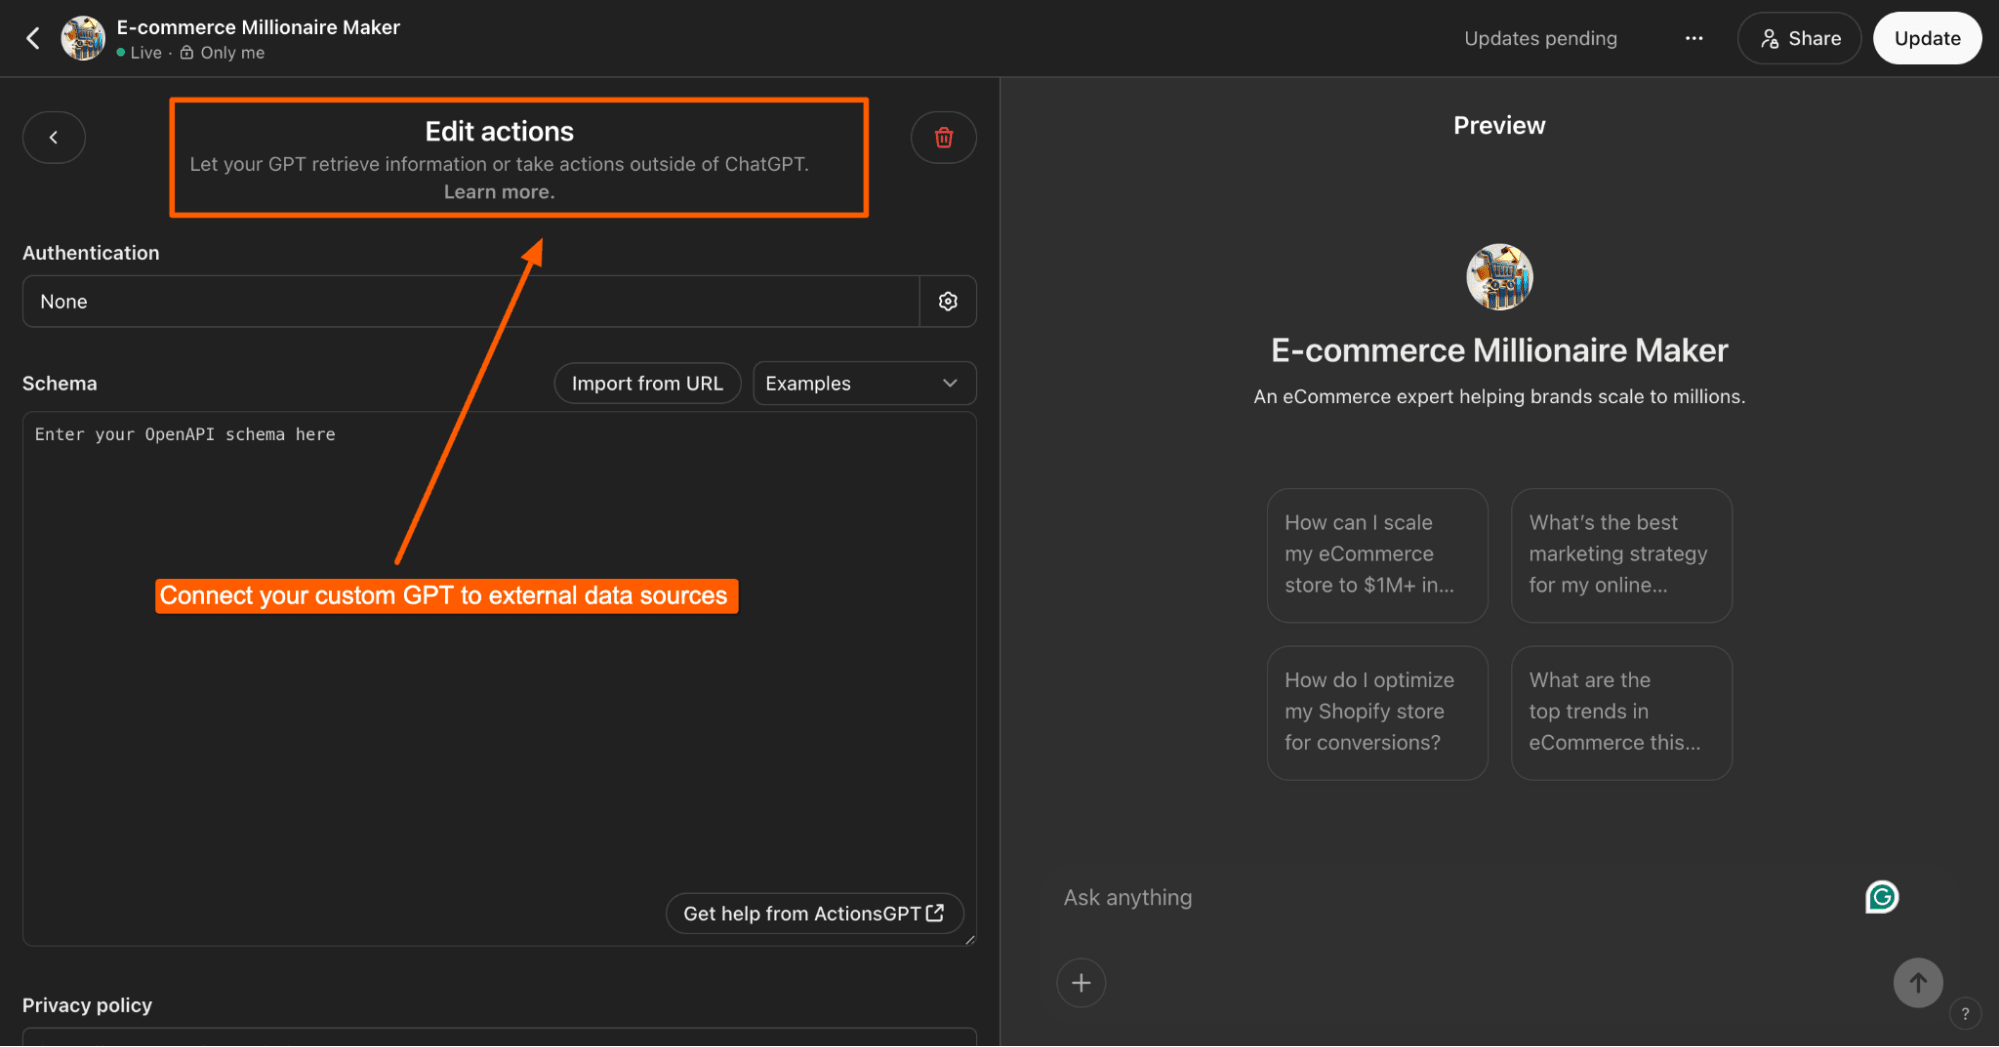The image size is (1999, 1047).
Task: Open the Learn more link
Action: coord(499,192)
